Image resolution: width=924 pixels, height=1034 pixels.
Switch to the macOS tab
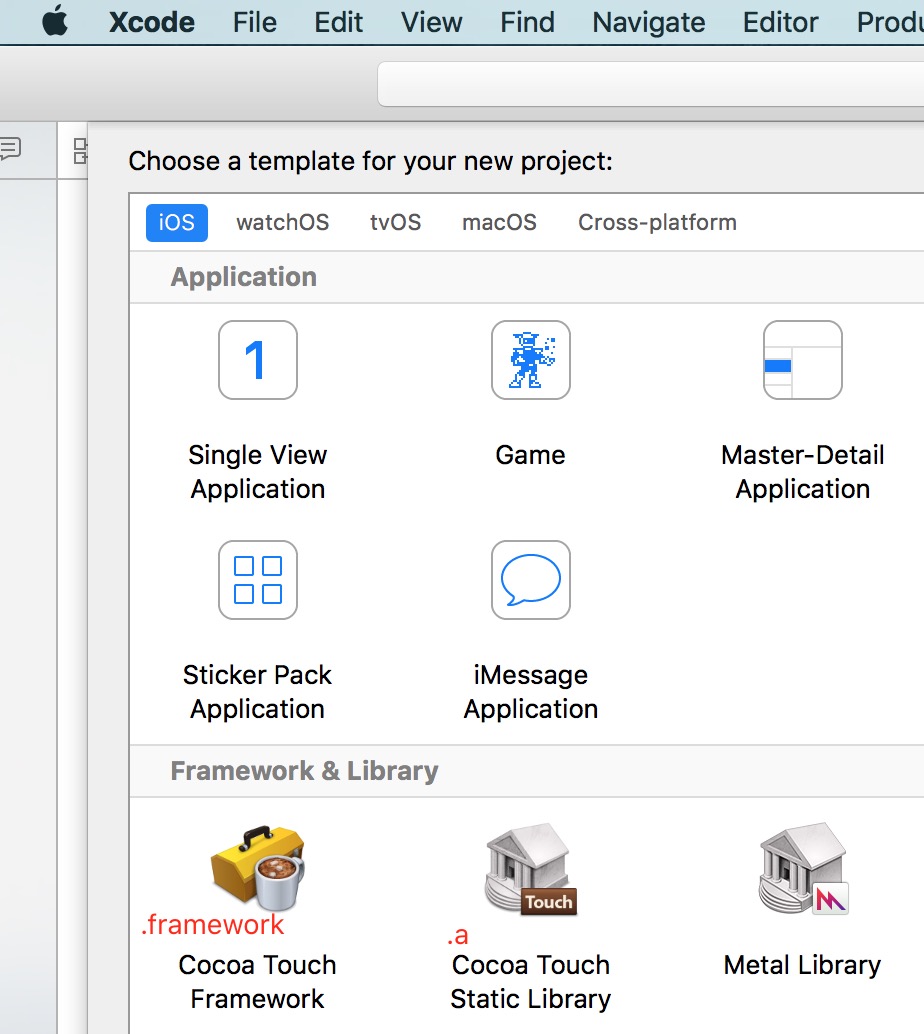coord(499,223)
